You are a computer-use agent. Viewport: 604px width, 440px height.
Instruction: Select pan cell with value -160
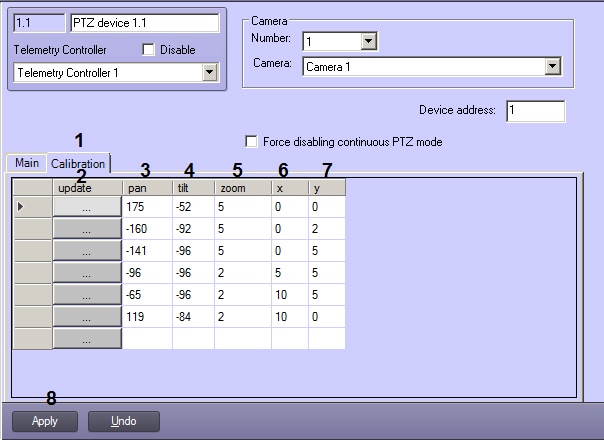coord(147,229)
